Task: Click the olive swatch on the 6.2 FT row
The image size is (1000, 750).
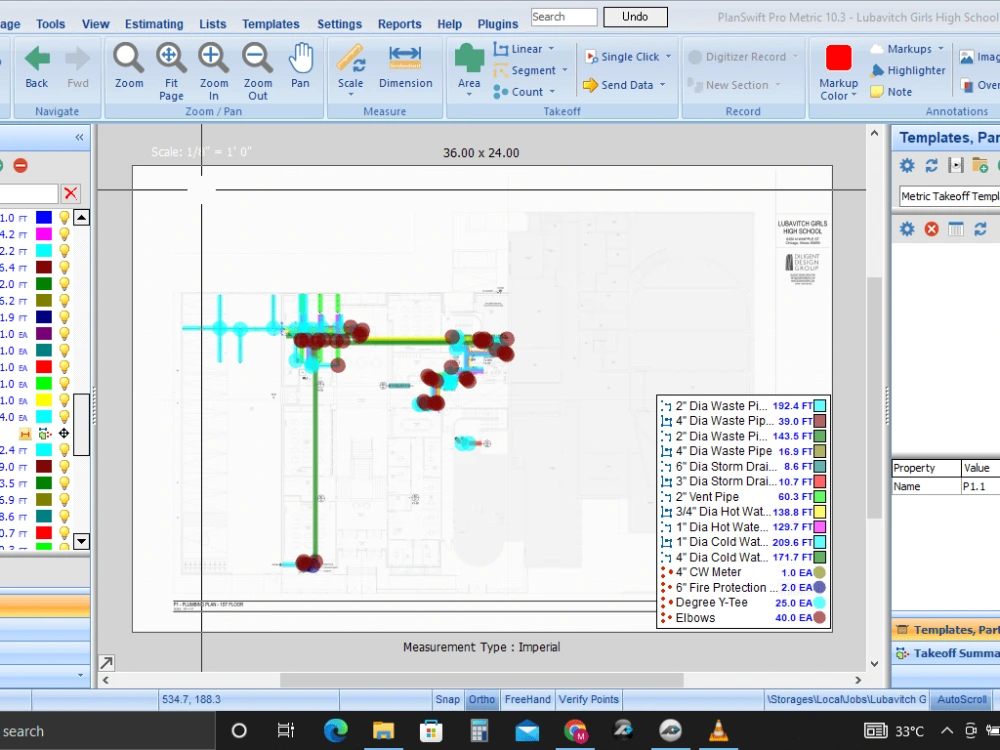Action: [44, 300]
